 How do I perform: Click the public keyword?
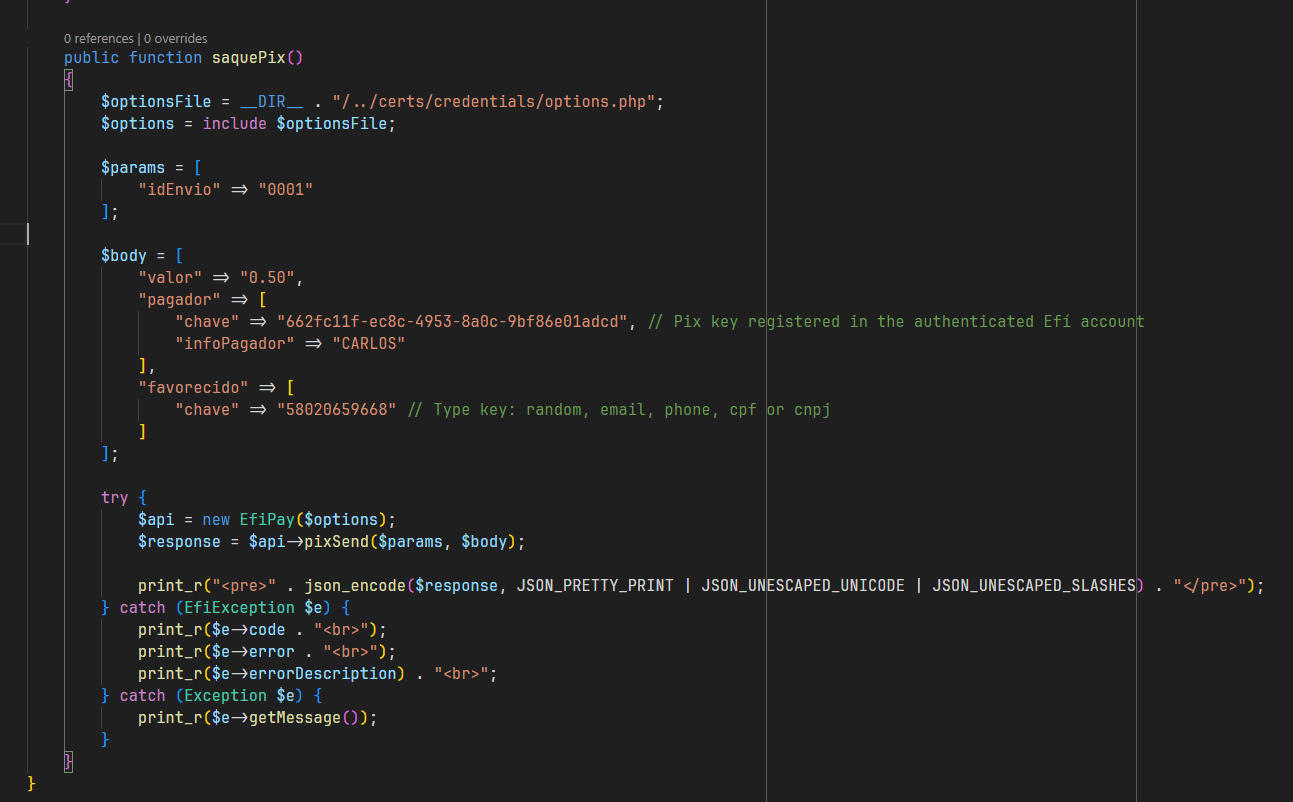tap(92, 58)
